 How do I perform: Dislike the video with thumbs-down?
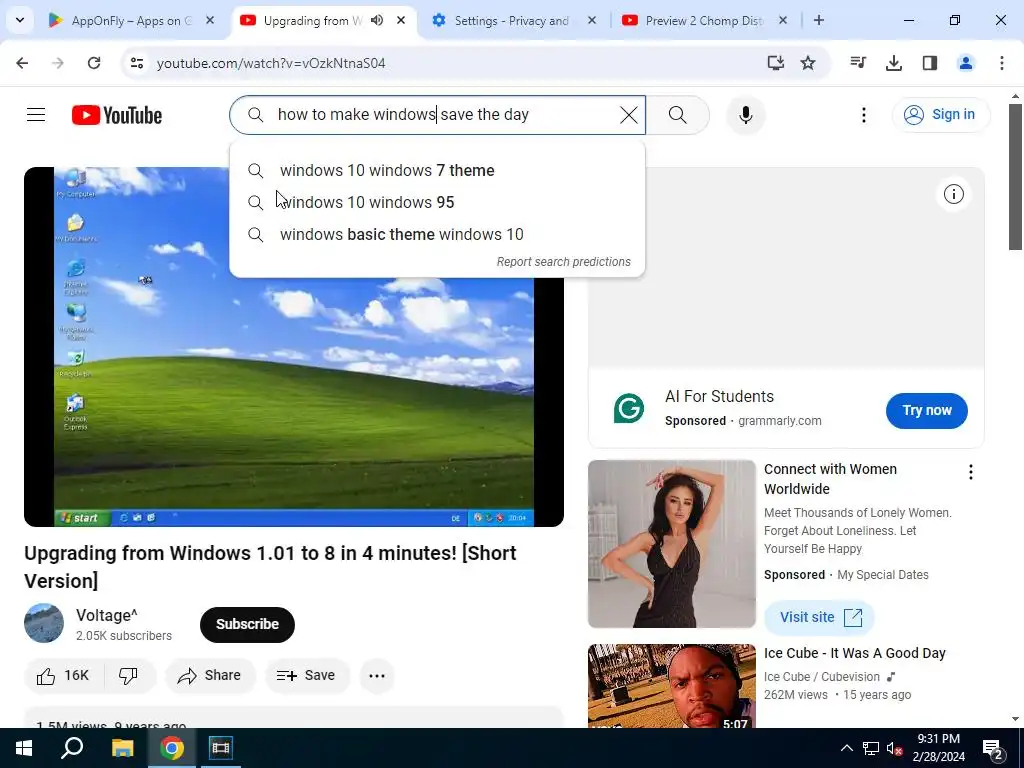tap(129, 675)
